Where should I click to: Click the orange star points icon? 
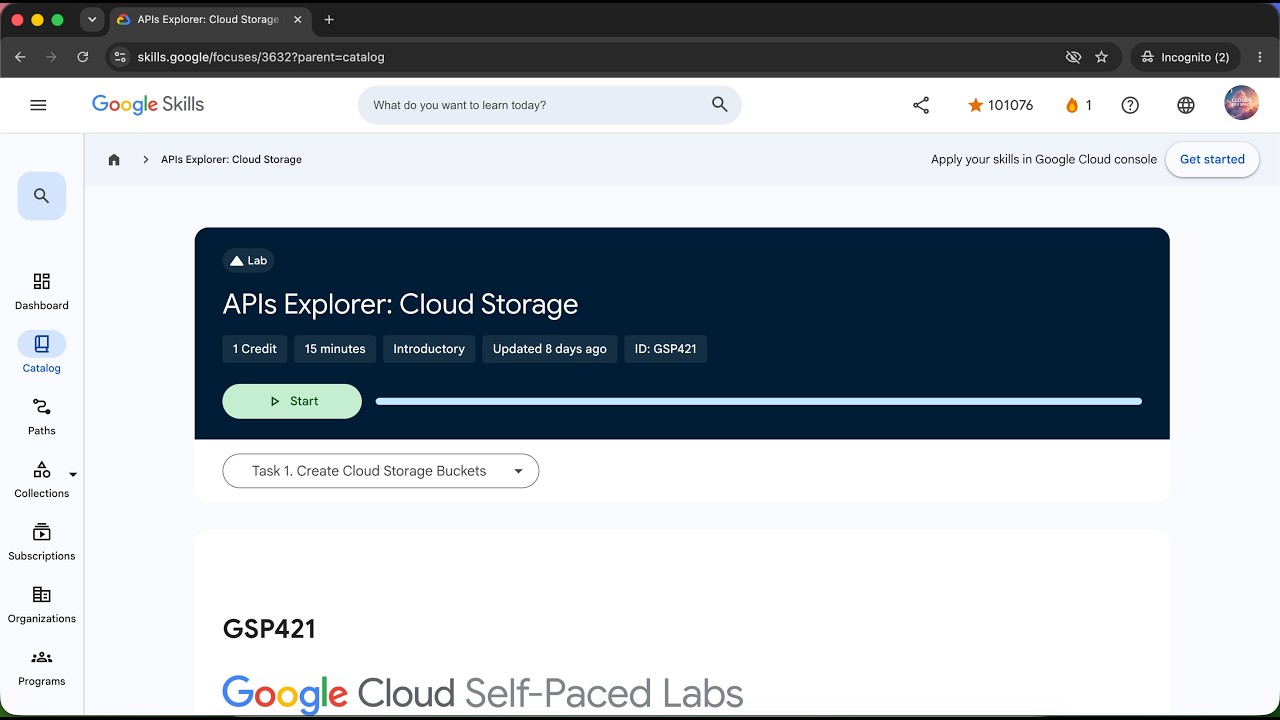click(x=975, y=105)
